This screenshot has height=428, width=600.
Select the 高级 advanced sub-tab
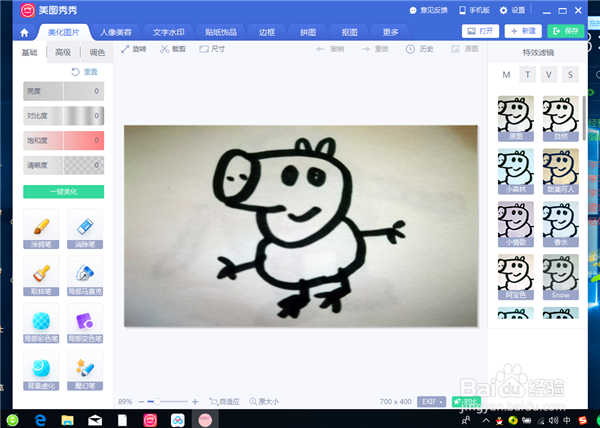pyautogui.click(x=63, y=52)
